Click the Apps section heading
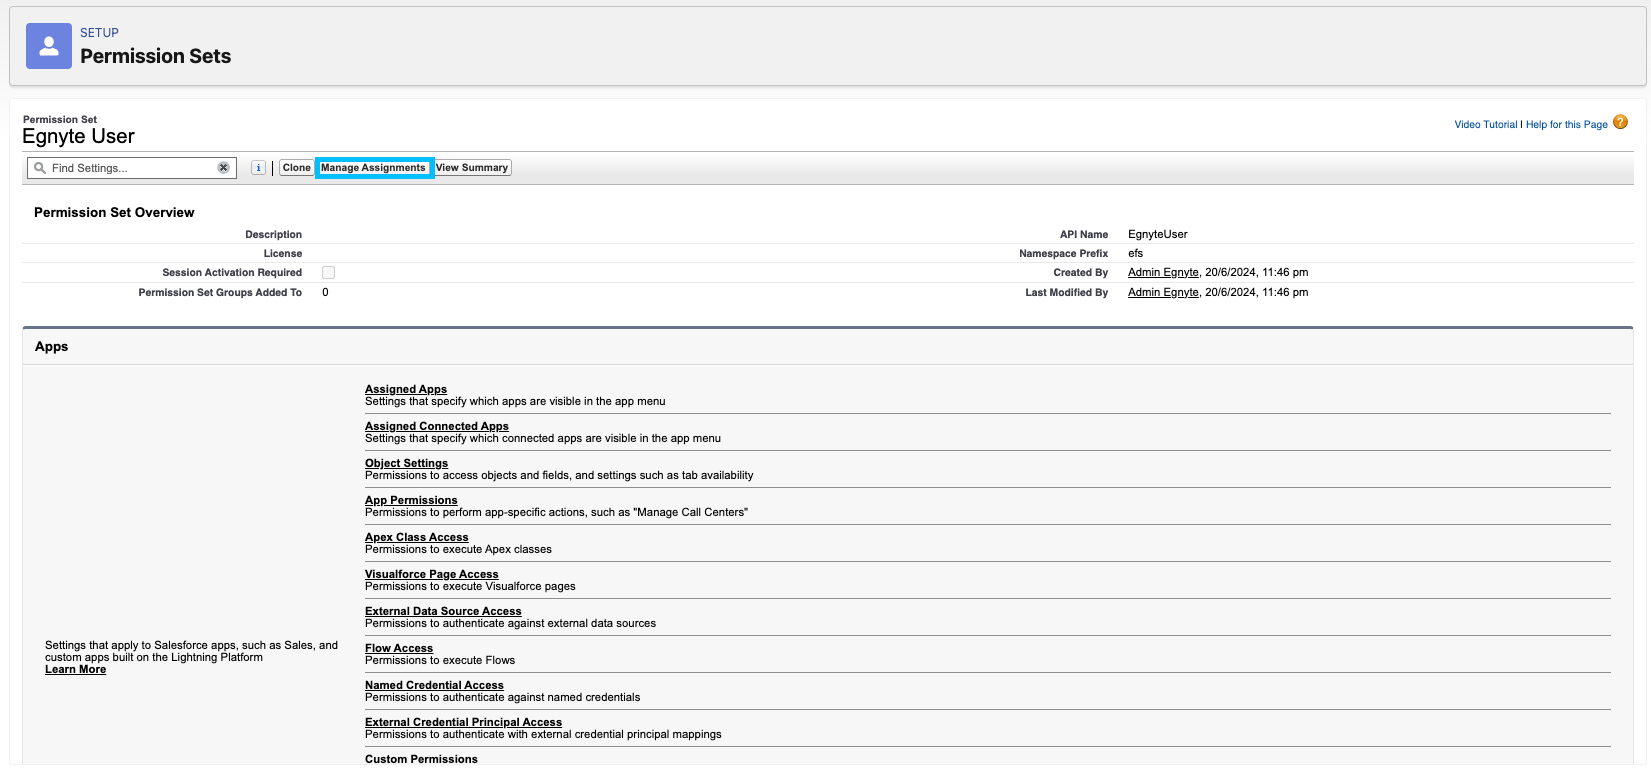 click(x=52, y=346)
